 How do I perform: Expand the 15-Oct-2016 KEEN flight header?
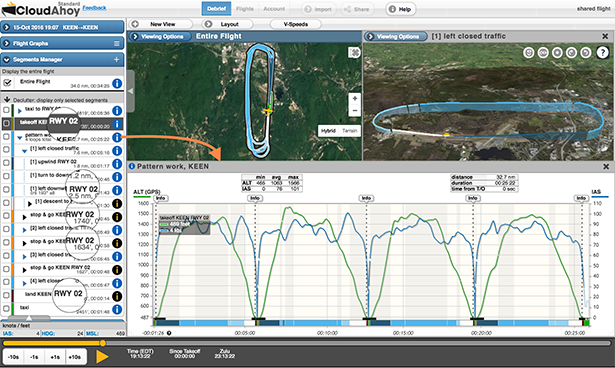(6, 27)
